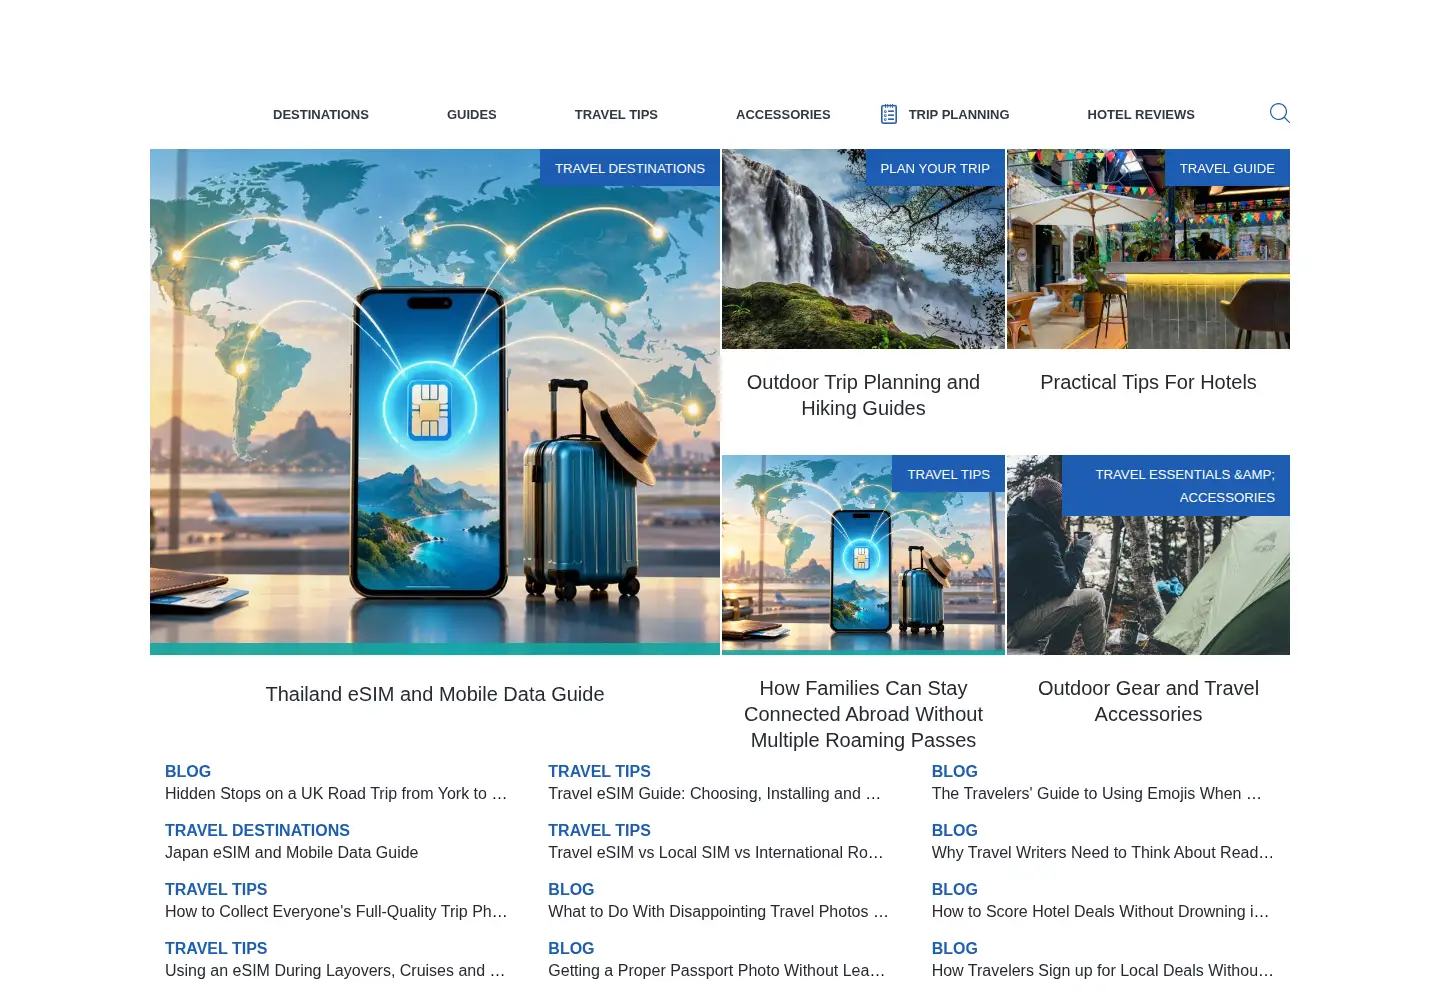Click the Trip Planning checklist icon
This screenshot has height=1000, width=1440.
888,114
